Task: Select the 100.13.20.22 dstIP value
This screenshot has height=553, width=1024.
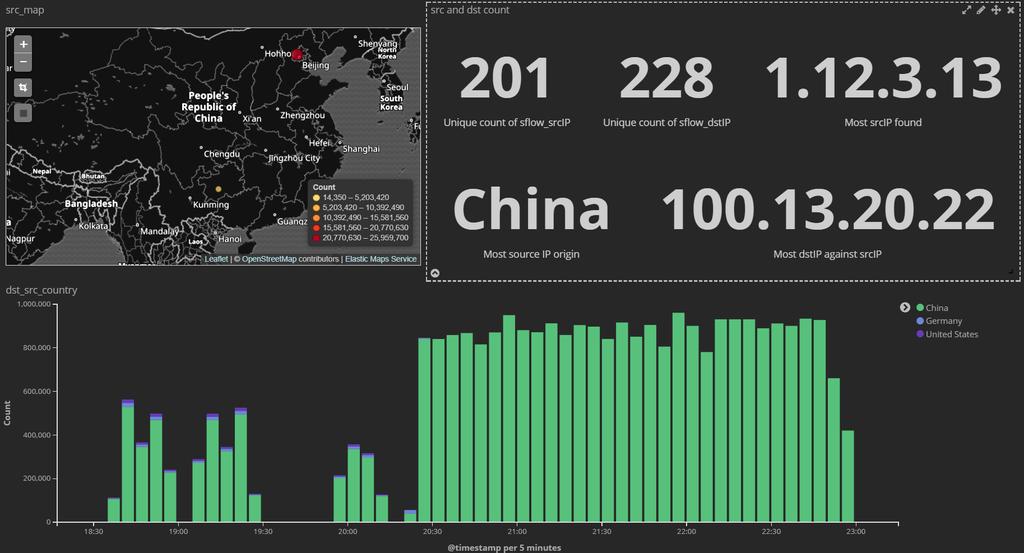Action: click(827, 209)
